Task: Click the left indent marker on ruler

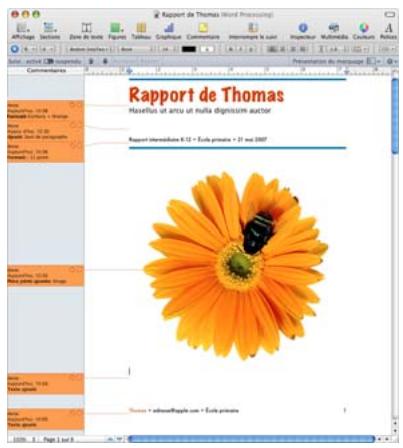Action: 129,71
